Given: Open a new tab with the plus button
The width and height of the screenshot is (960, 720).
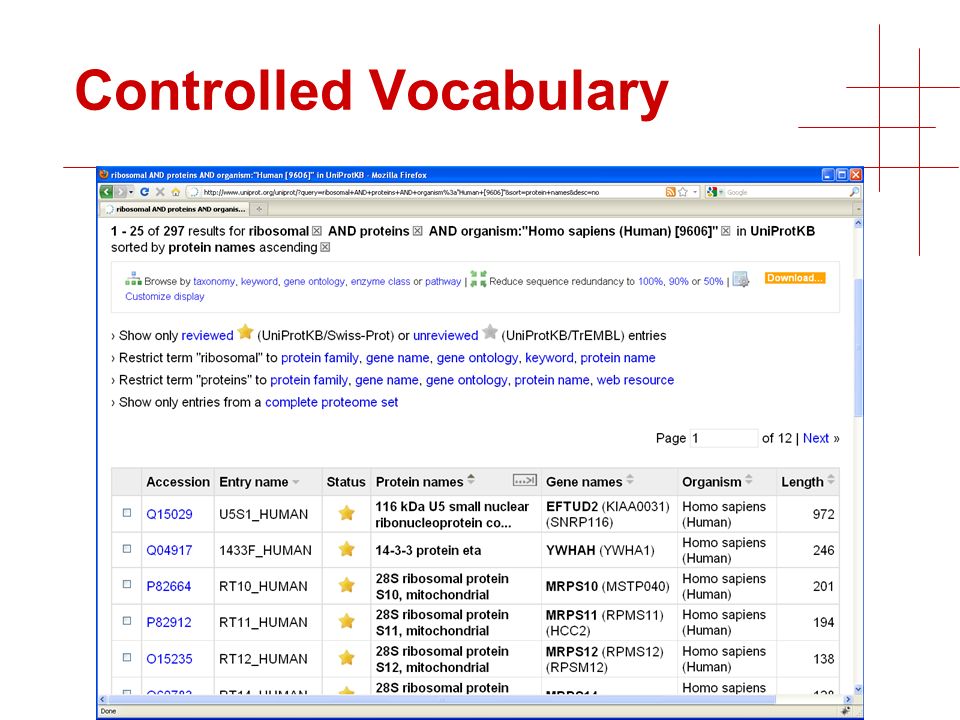Looking at the screenshot, I should (259, 209).
